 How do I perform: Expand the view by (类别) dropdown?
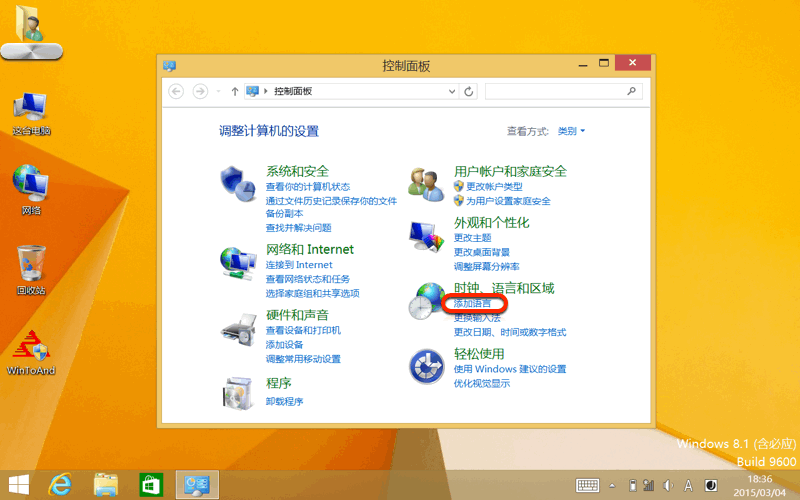(571, 131)
